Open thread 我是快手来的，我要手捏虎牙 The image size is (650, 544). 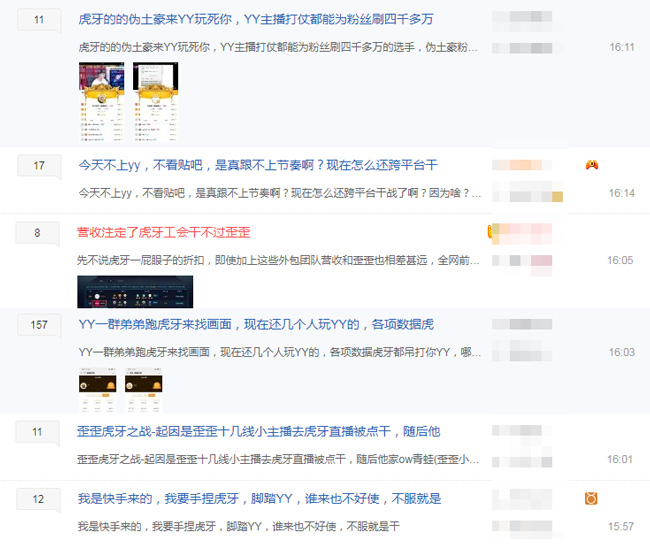(x=259, y=498)
